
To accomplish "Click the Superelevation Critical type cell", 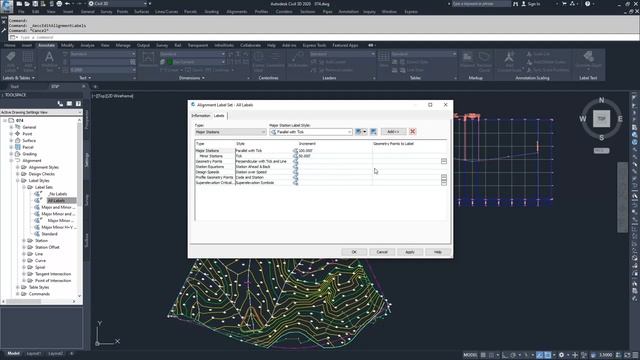I will [x=215, y=182].
